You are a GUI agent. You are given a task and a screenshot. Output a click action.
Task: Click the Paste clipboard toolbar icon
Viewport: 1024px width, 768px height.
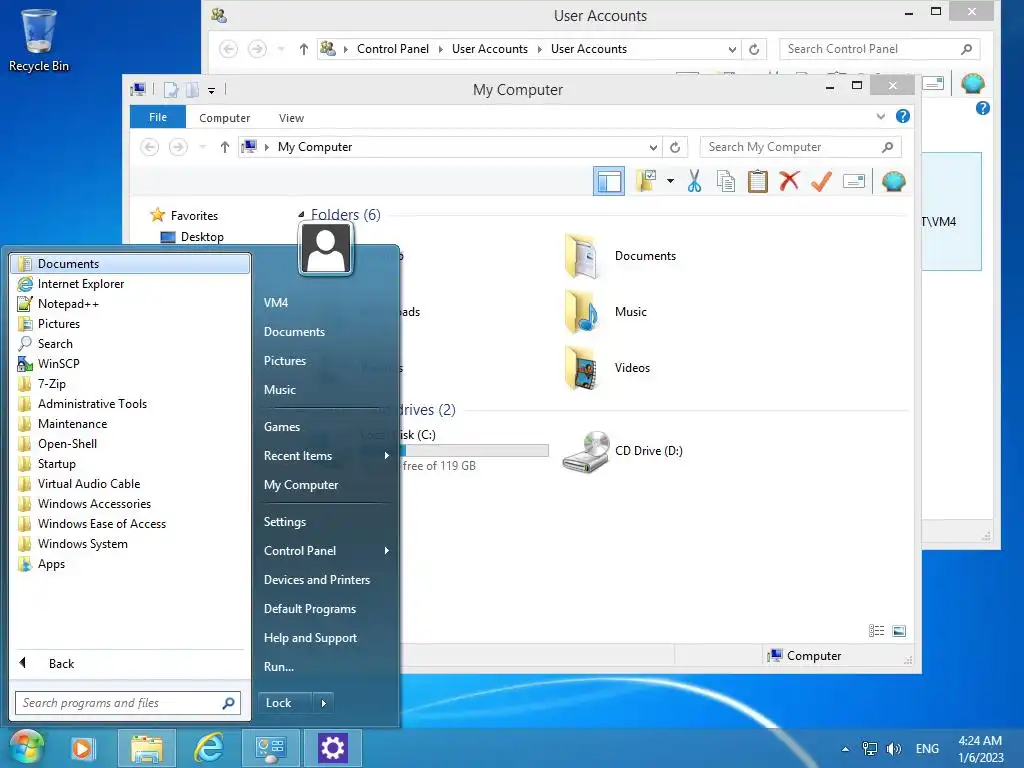coord(758,181)
